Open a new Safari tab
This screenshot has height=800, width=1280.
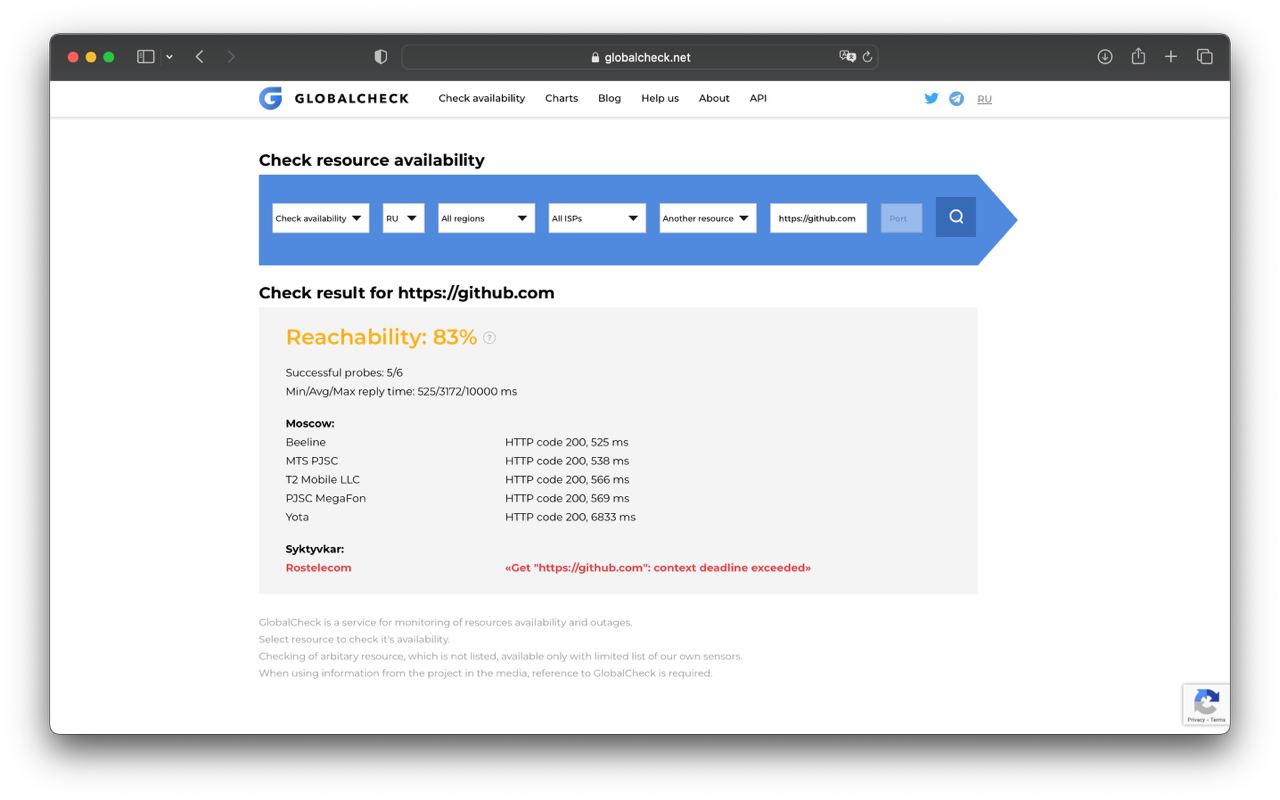(1171, 57)
